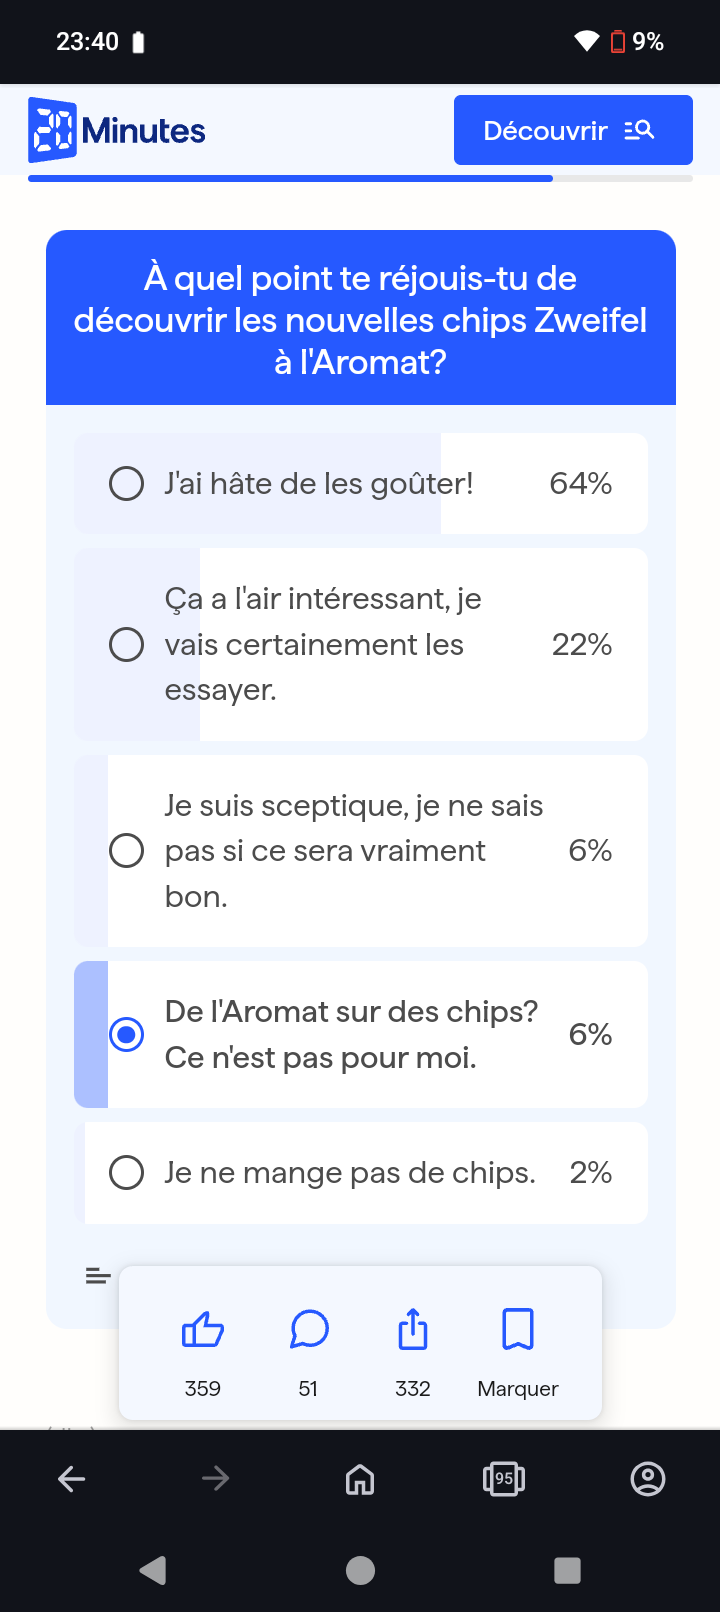Like the article with thumbs-up icon
Image resolution: width=720 pixels, height=1612 pixels.
coord(203,1330)
